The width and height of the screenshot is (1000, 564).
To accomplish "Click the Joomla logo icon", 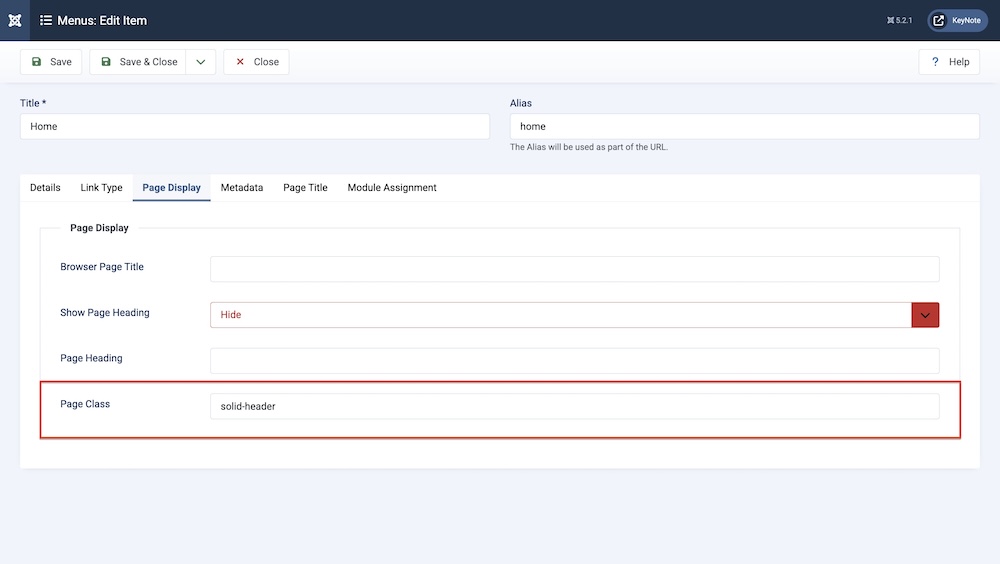I will [x=14, y=20].
